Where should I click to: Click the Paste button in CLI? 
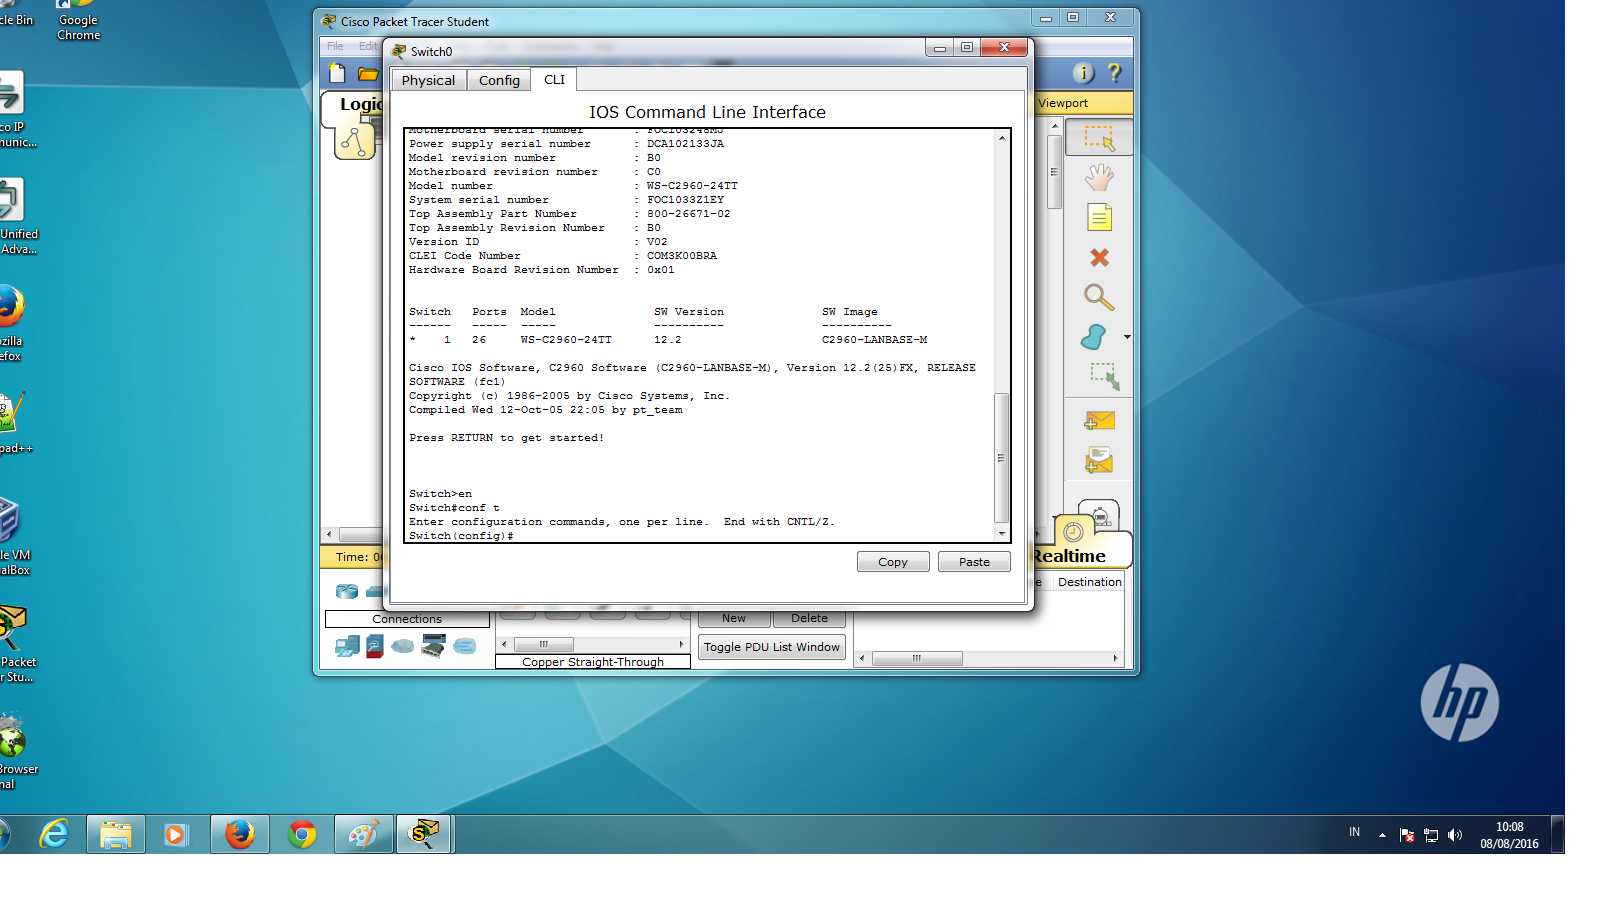tap(974, 562)
